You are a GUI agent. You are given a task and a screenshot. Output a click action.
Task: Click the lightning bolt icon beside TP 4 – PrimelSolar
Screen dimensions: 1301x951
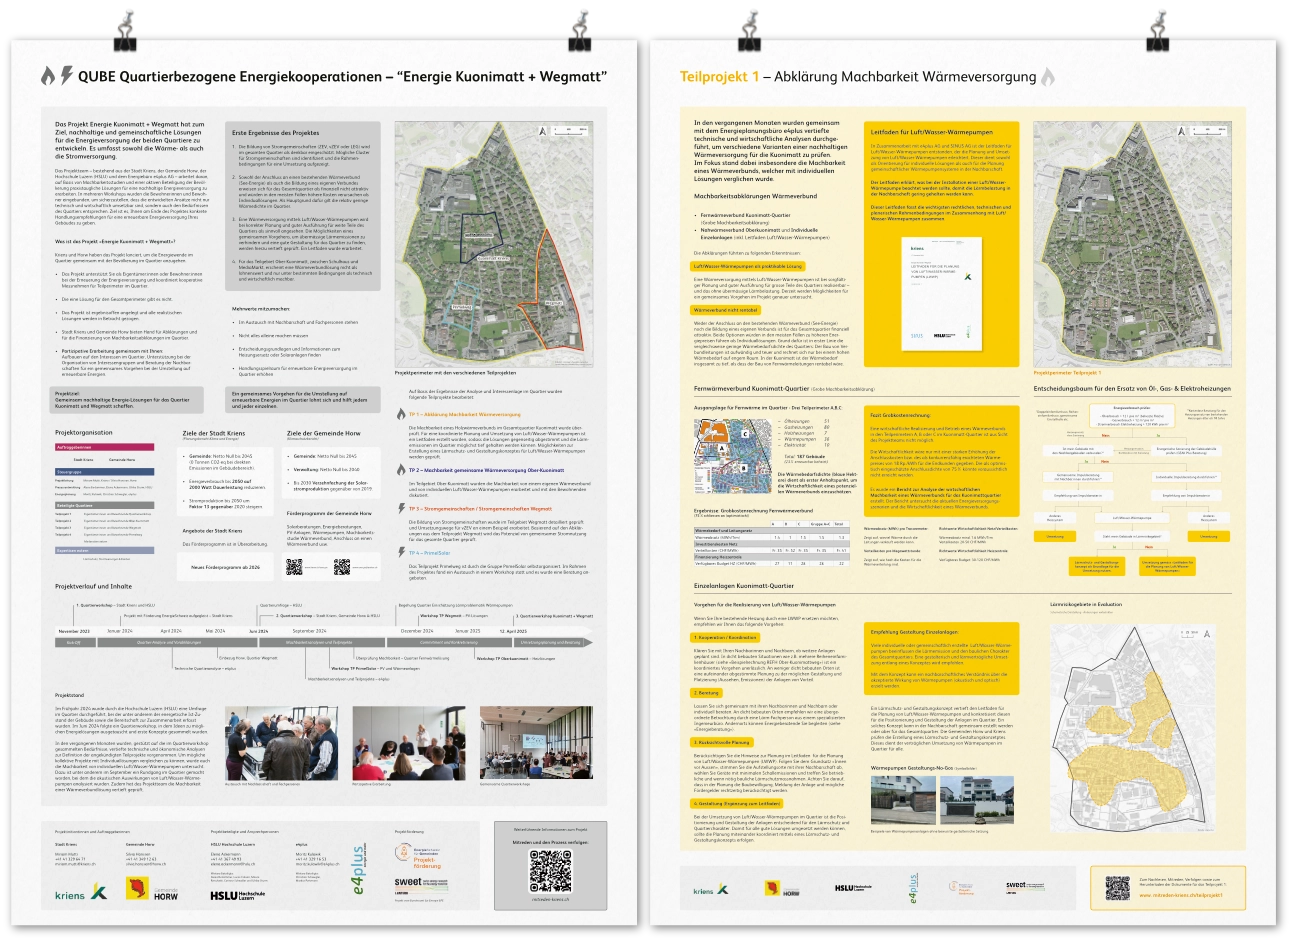[x=400, y=552]
